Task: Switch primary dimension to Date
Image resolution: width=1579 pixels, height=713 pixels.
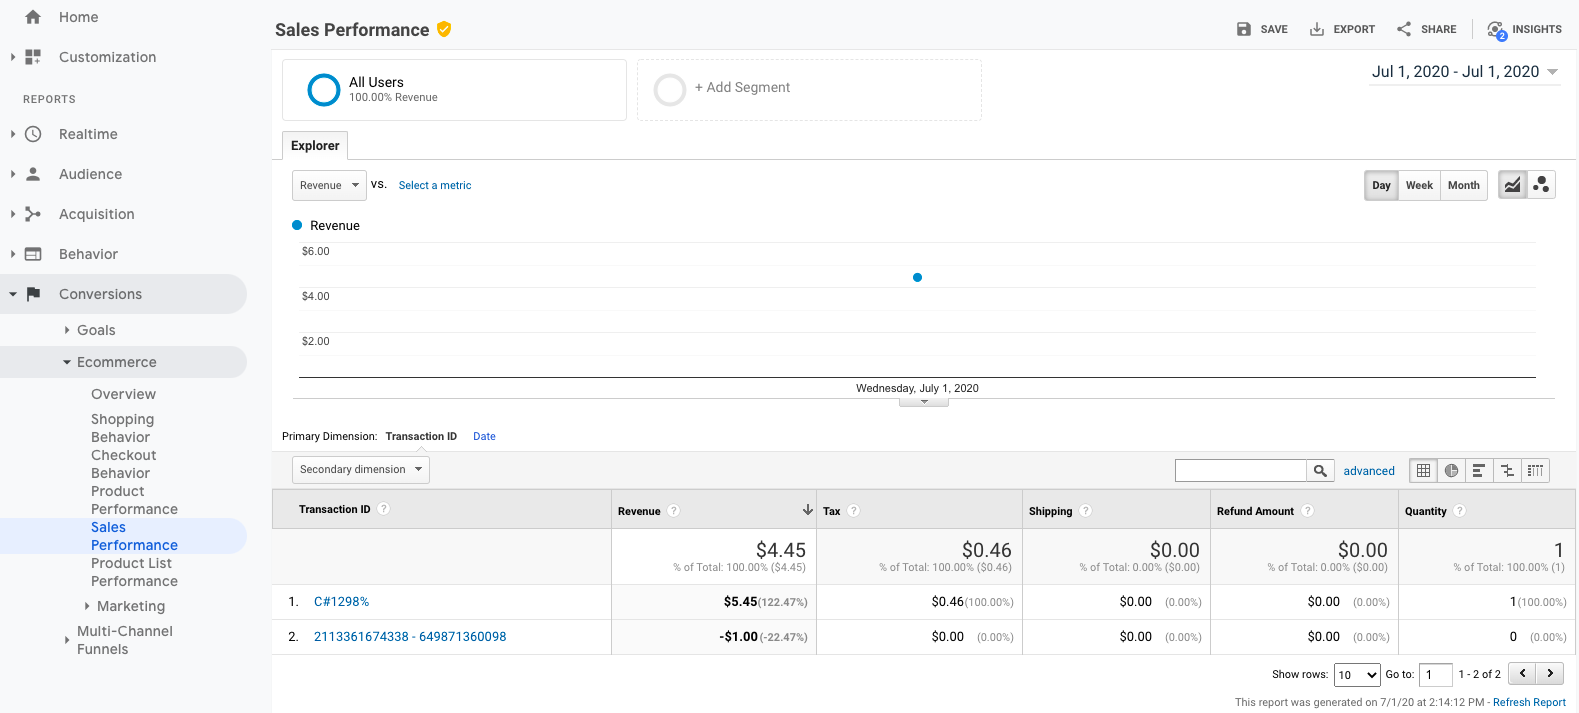Action: coord(484,436)
